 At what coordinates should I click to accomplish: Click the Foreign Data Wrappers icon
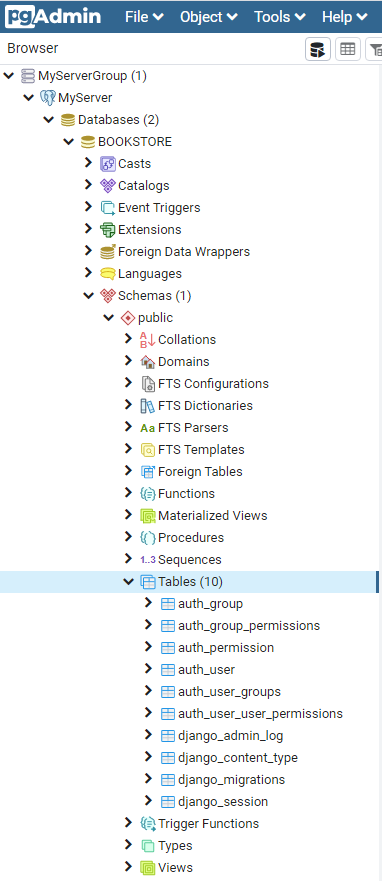(108, 252)
